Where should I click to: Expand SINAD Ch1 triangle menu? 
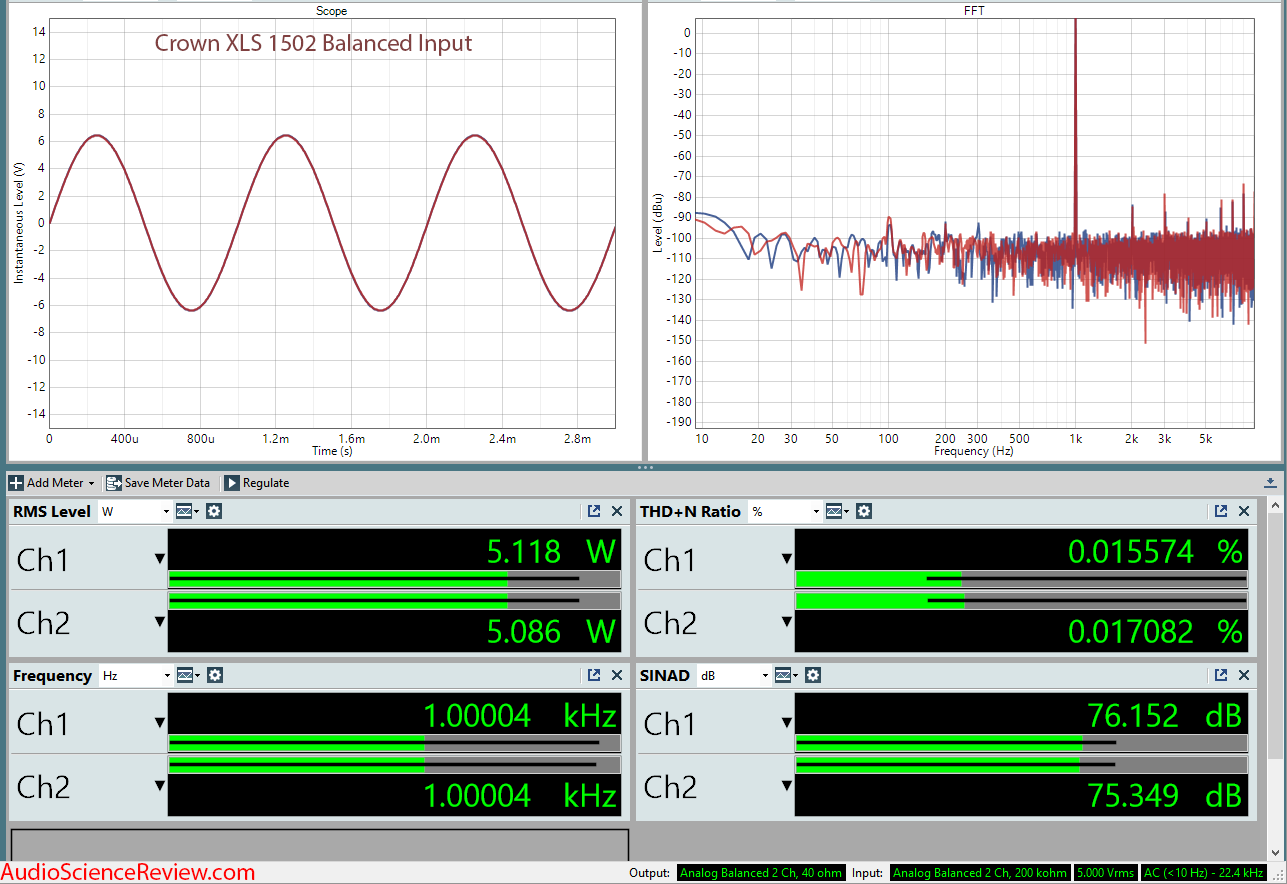pyautogui.click(x=786, y=723)
